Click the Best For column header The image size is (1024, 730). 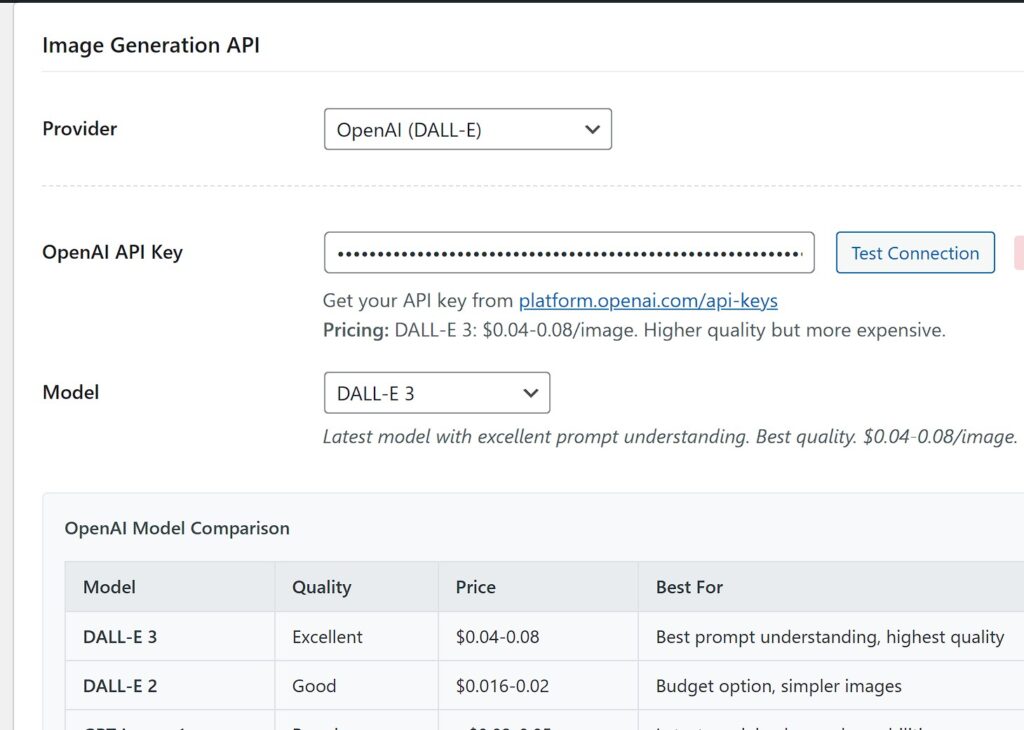tap(689, 587)
